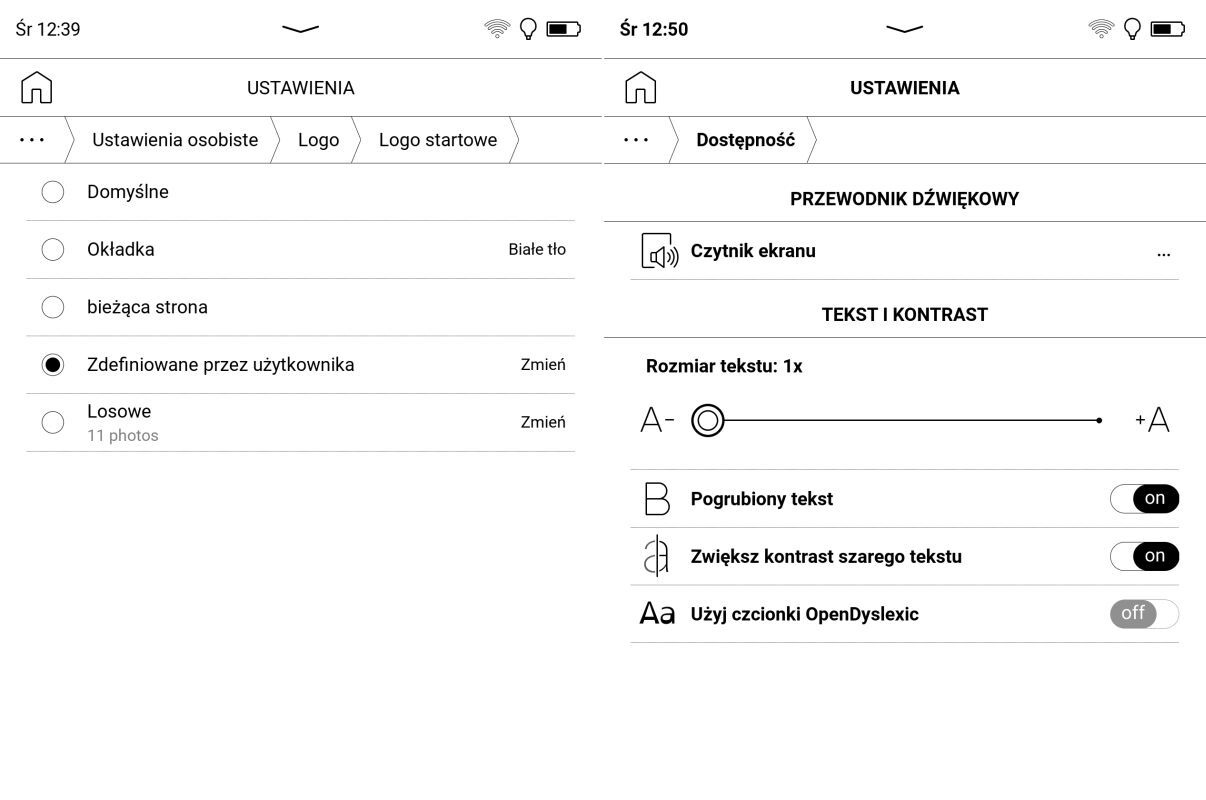Image resolution: width=1206 pixels, height=800 pixels.
Task: Choose the Losowe radio option
Action: [53, 422]
